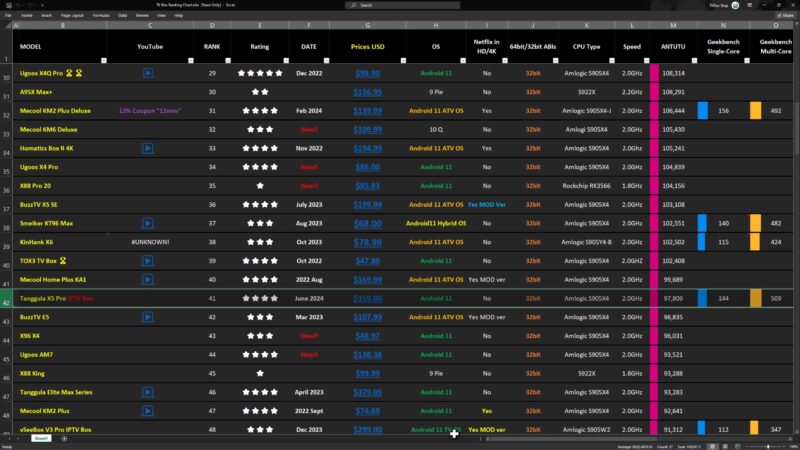The image size is (800, 450).
Task: Open the $47.80 price link for TOX3 TV Box
Action: [x=367, y=261]
